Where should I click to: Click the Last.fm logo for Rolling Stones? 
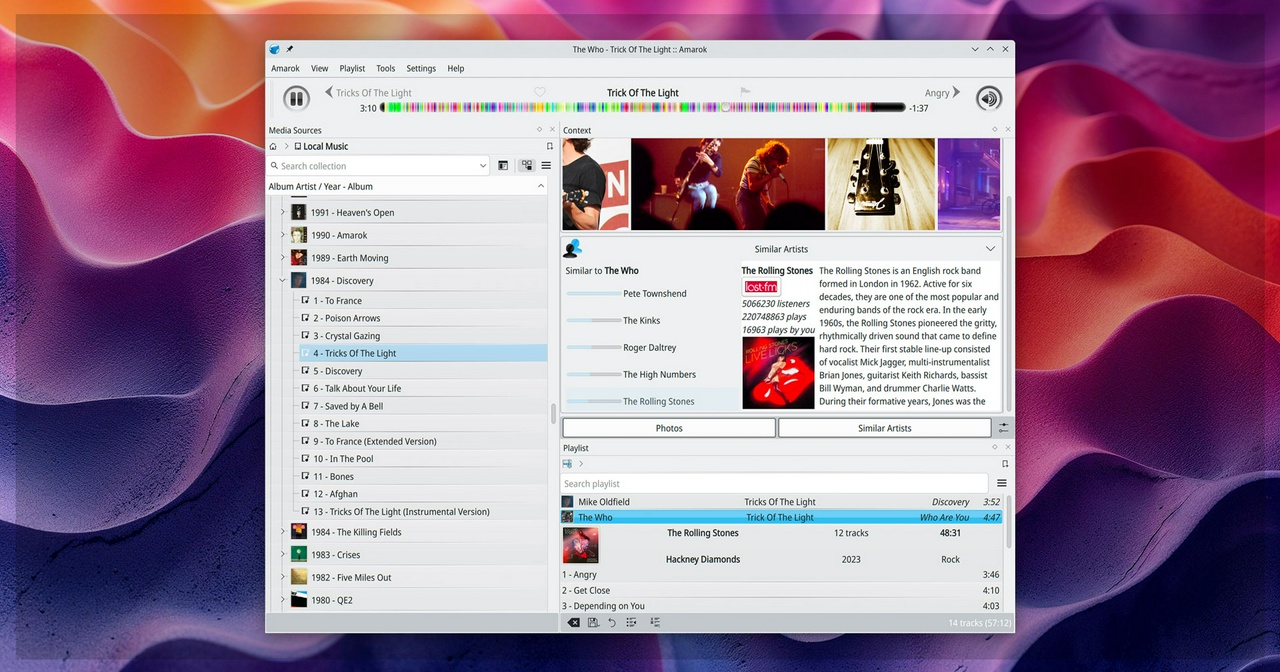[762, 287]
